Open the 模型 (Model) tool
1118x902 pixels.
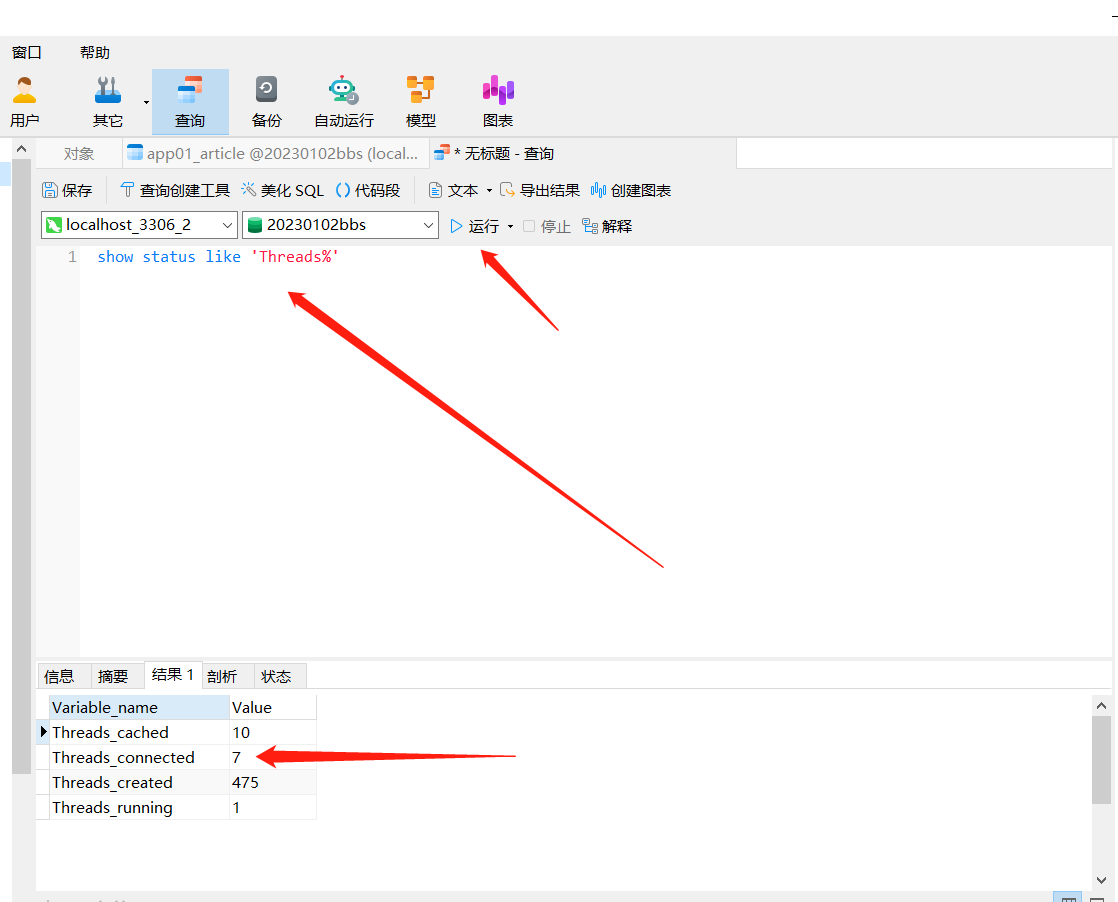[421, 101]
